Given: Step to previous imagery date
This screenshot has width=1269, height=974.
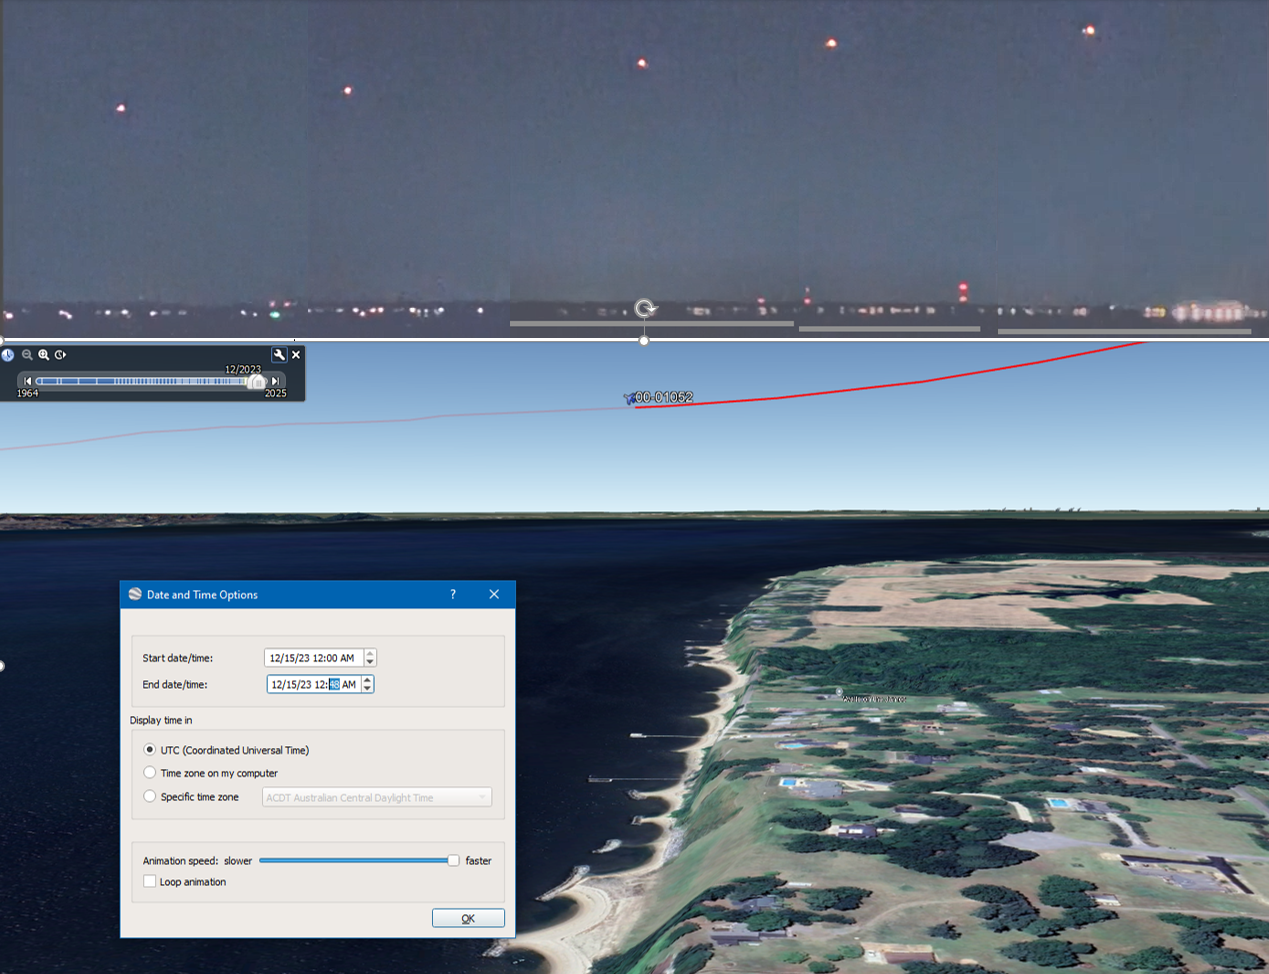Looking at the screenshot, I should pyautogui.click(x=28, y=381).
